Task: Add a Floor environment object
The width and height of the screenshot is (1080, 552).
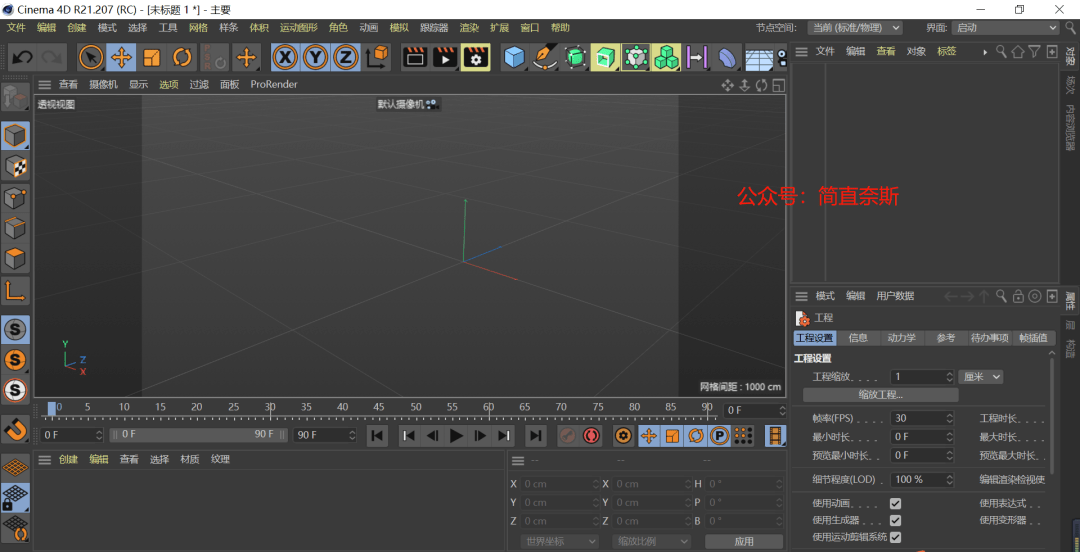Action: click(x=760, y=57)
